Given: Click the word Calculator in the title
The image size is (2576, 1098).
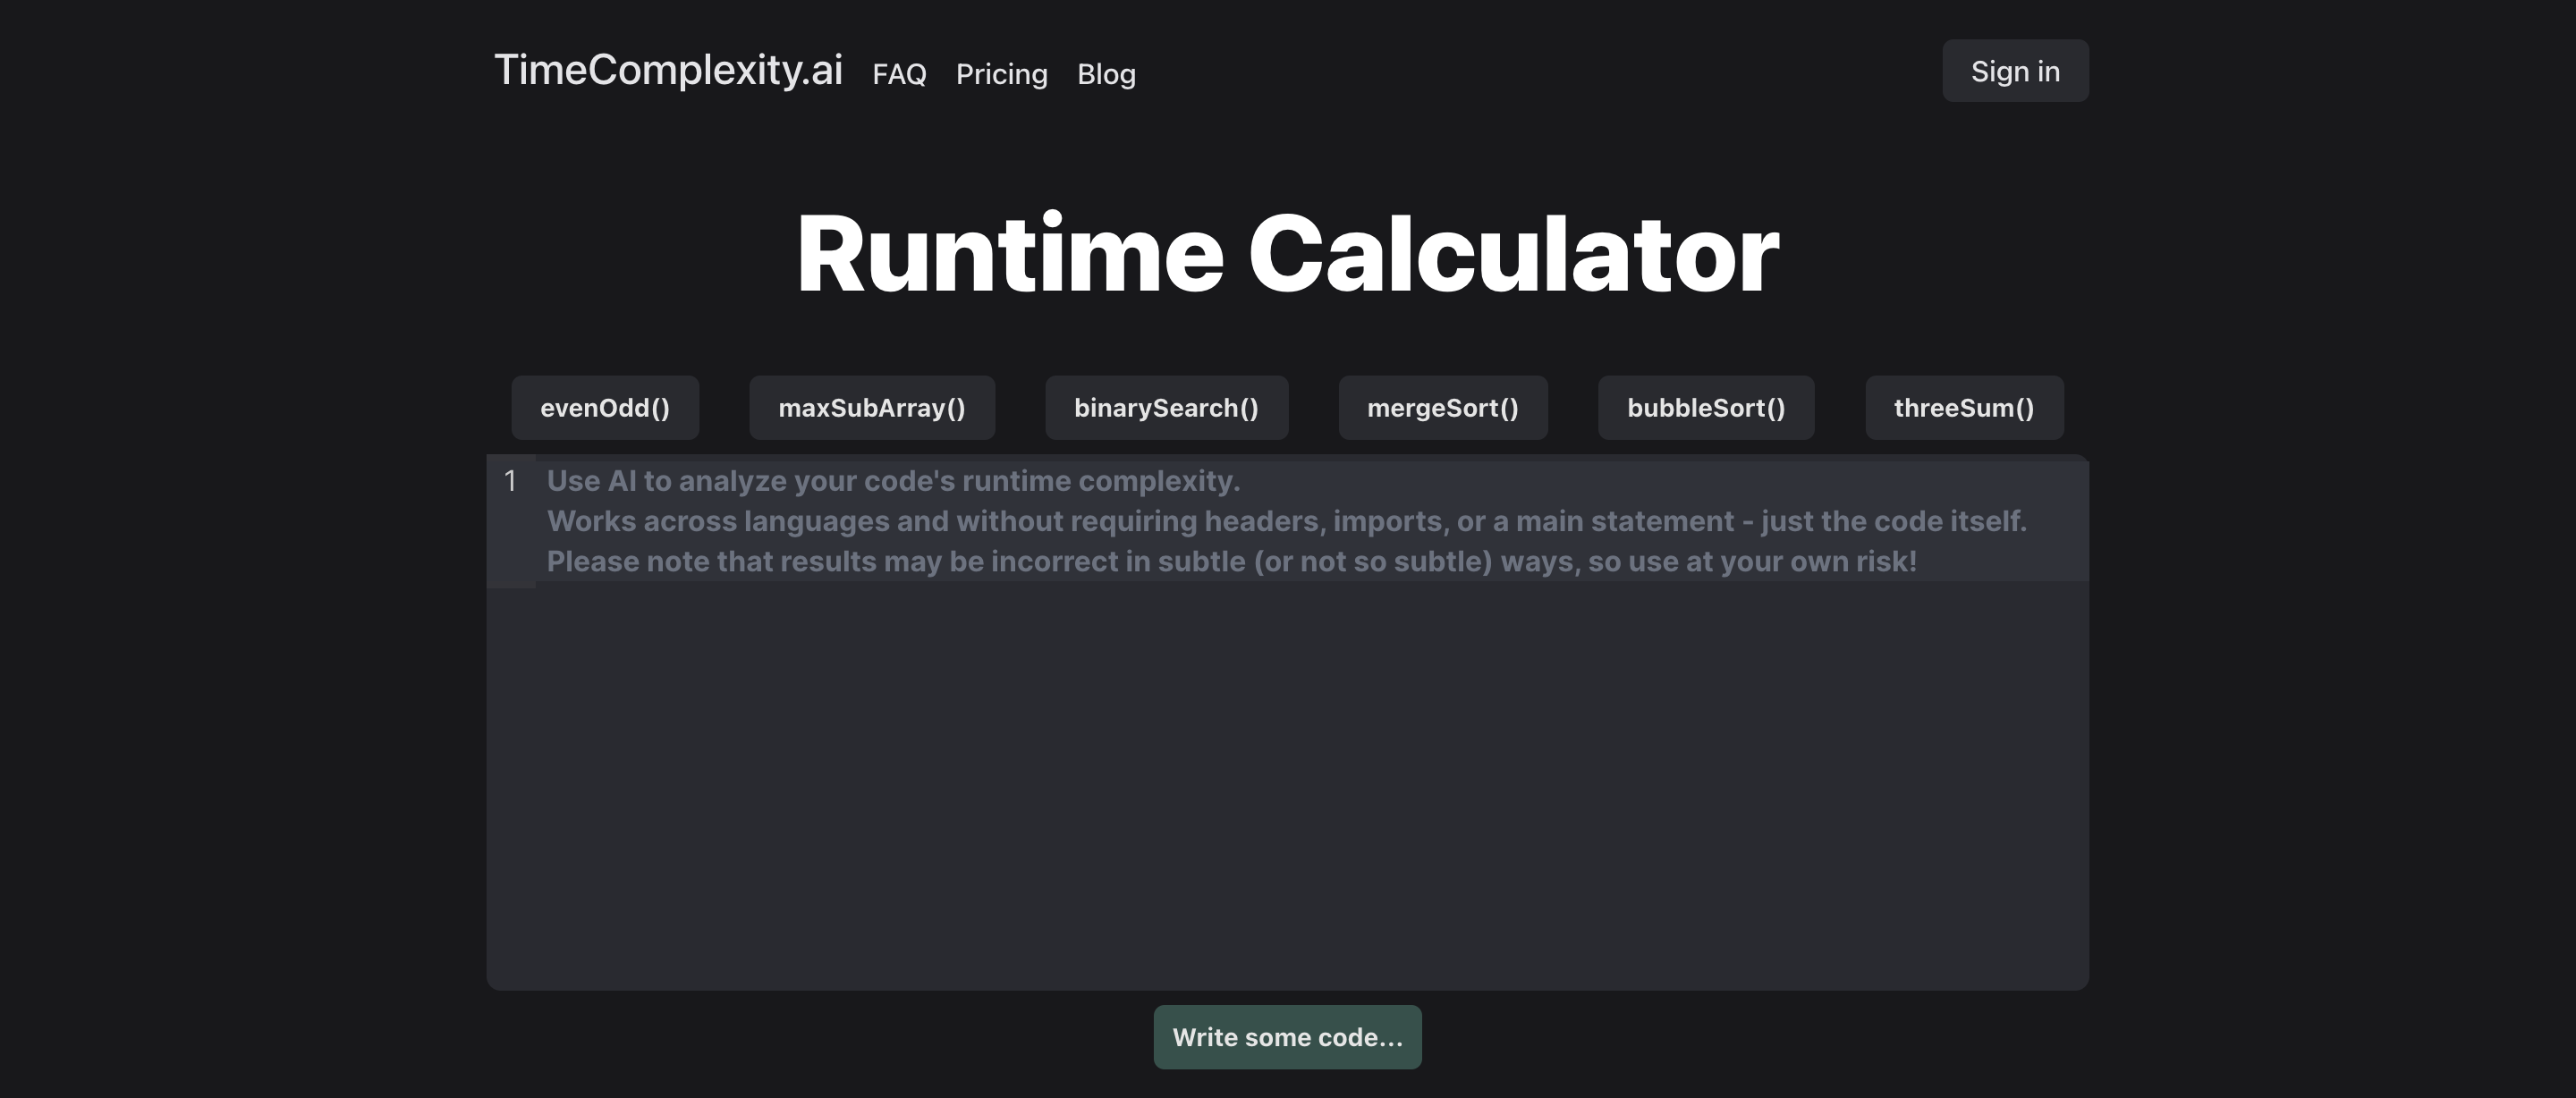Looking at the screenshot, I should tap(1512, 255).
